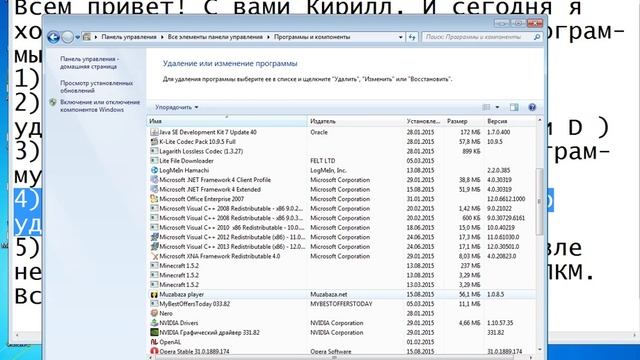Viewport: 640px width, 360px height.
Task: Click the scroll up arrow of program list
Action: pos(539,121)
